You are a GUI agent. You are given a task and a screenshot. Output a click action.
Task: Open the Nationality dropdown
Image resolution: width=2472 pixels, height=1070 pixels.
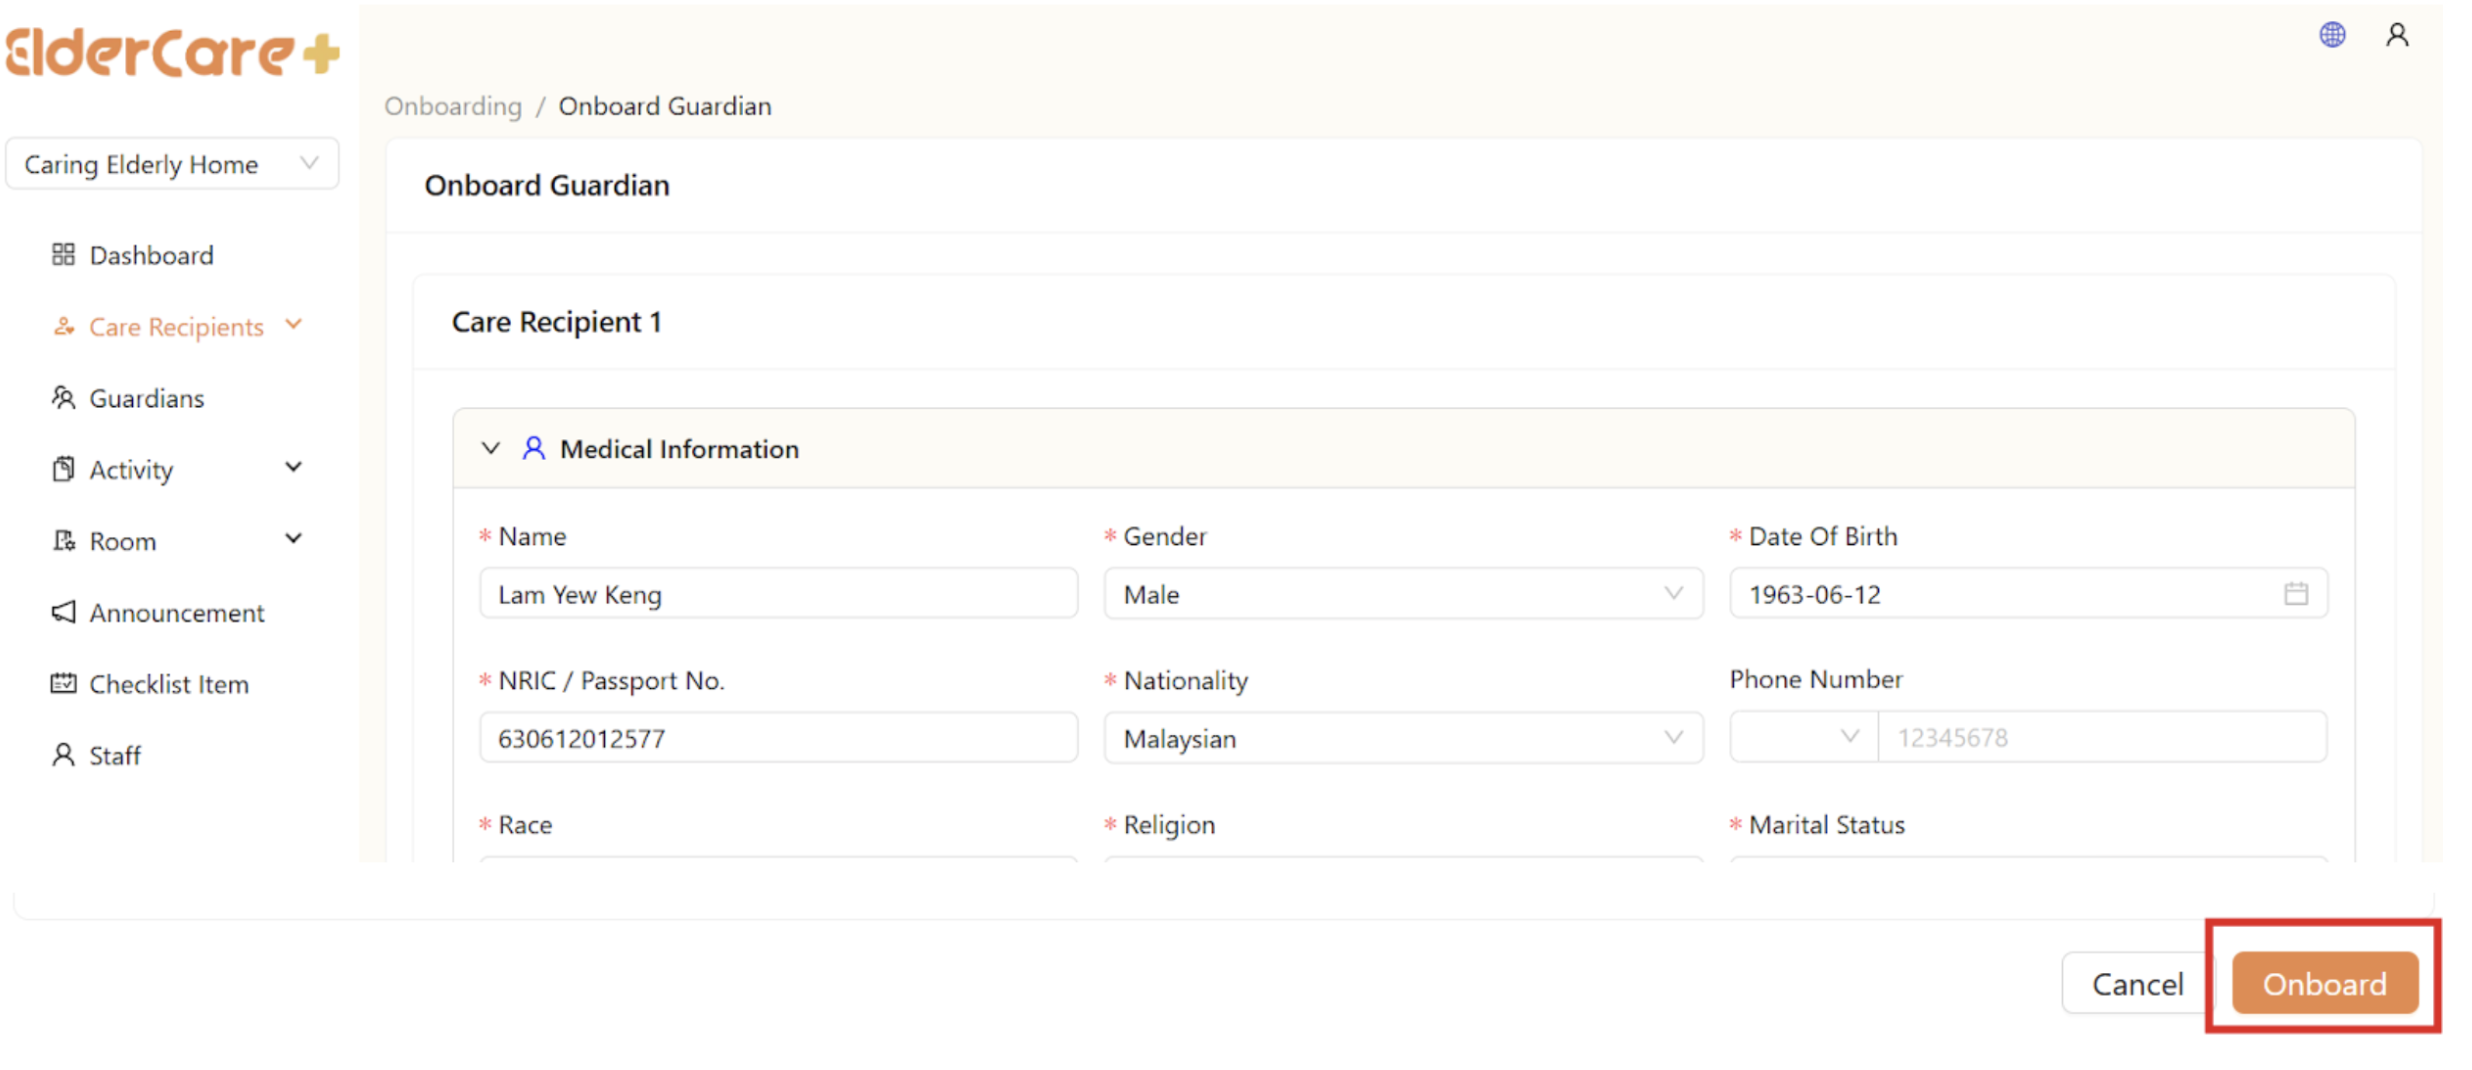pos(1402,738)
